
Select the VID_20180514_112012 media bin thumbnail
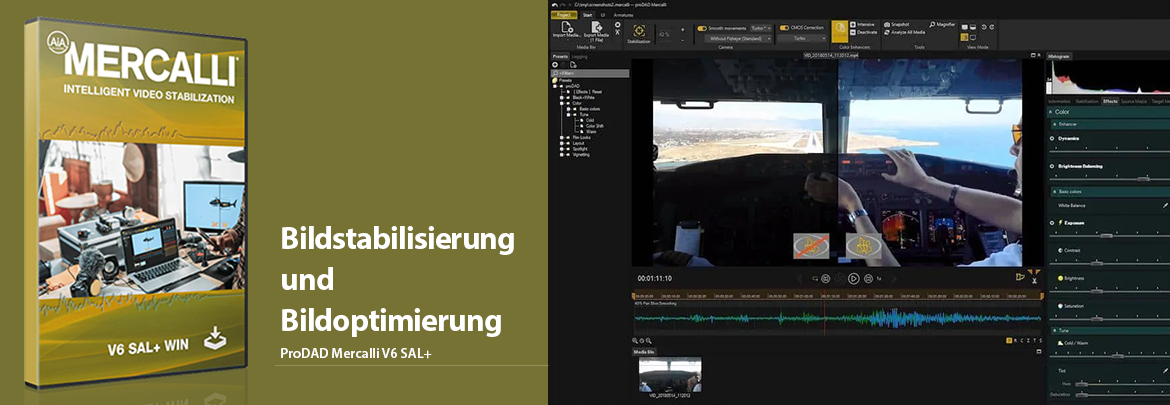click(669, 375)
